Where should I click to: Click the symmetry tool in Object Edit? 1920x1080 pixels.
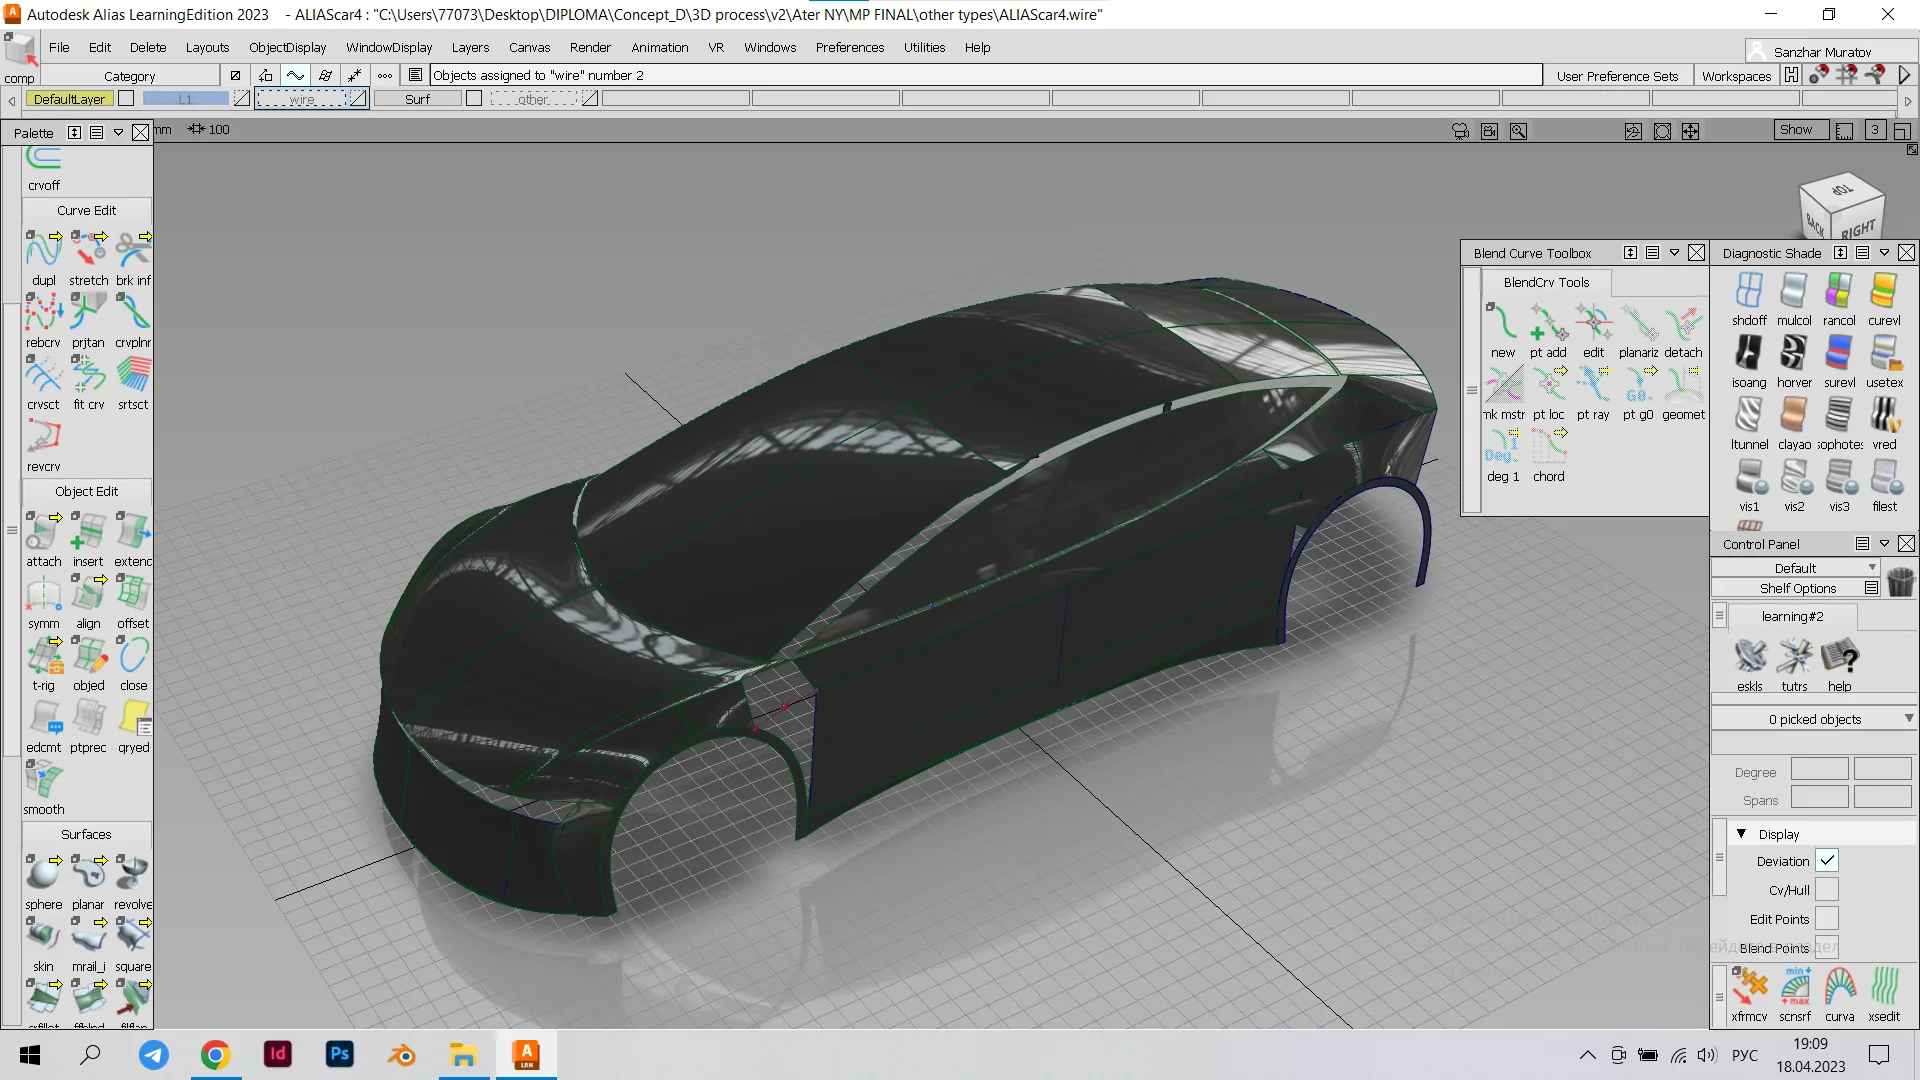(x=43, y=594)
